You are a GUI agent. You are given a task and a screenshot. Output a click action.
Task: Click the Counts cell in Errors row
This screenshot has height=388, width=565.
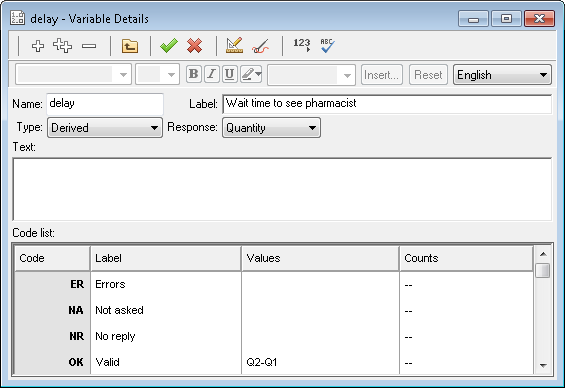click(x=466, y=284)
